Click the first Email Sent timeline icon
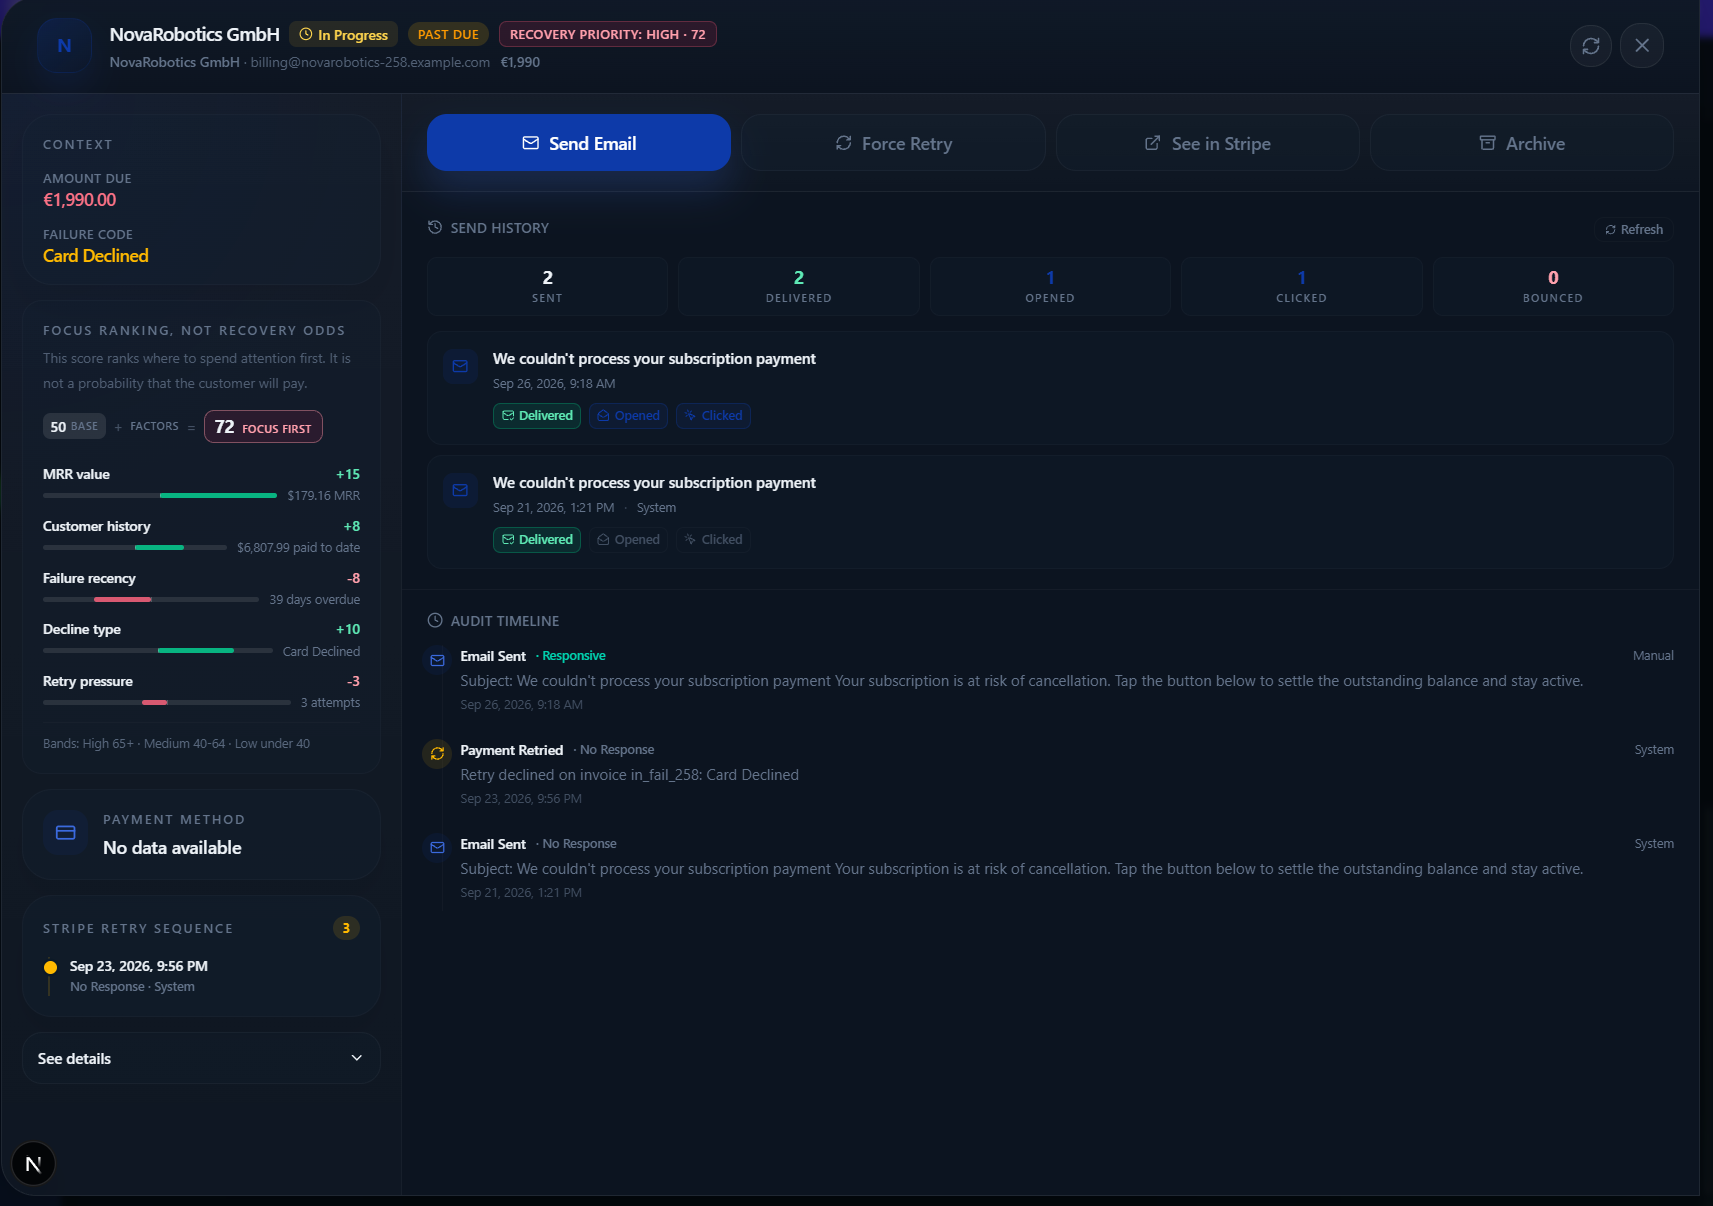Screen dimensions: 1713x1206 [x=437, y=660]
